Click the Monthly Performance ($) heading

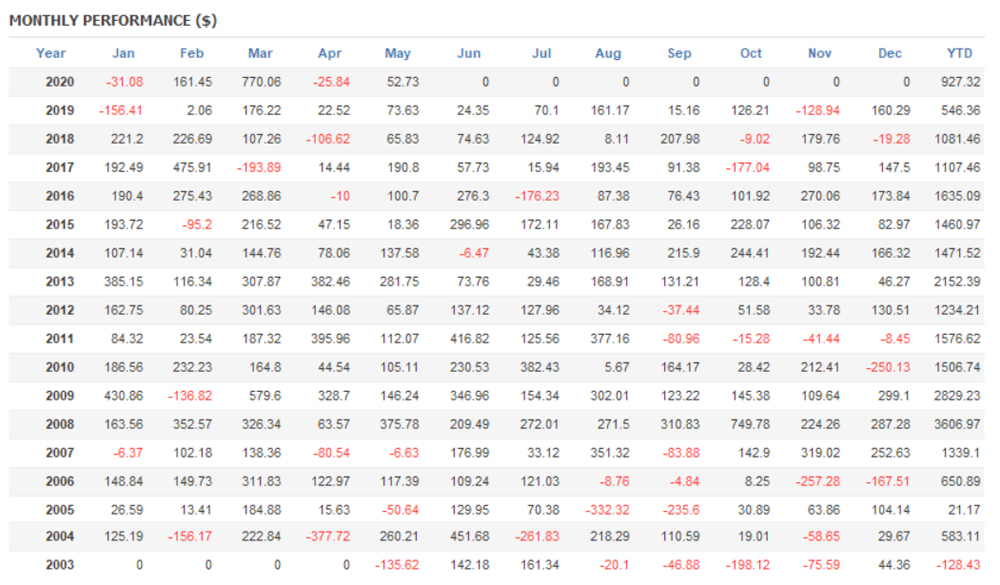(113, 20)
